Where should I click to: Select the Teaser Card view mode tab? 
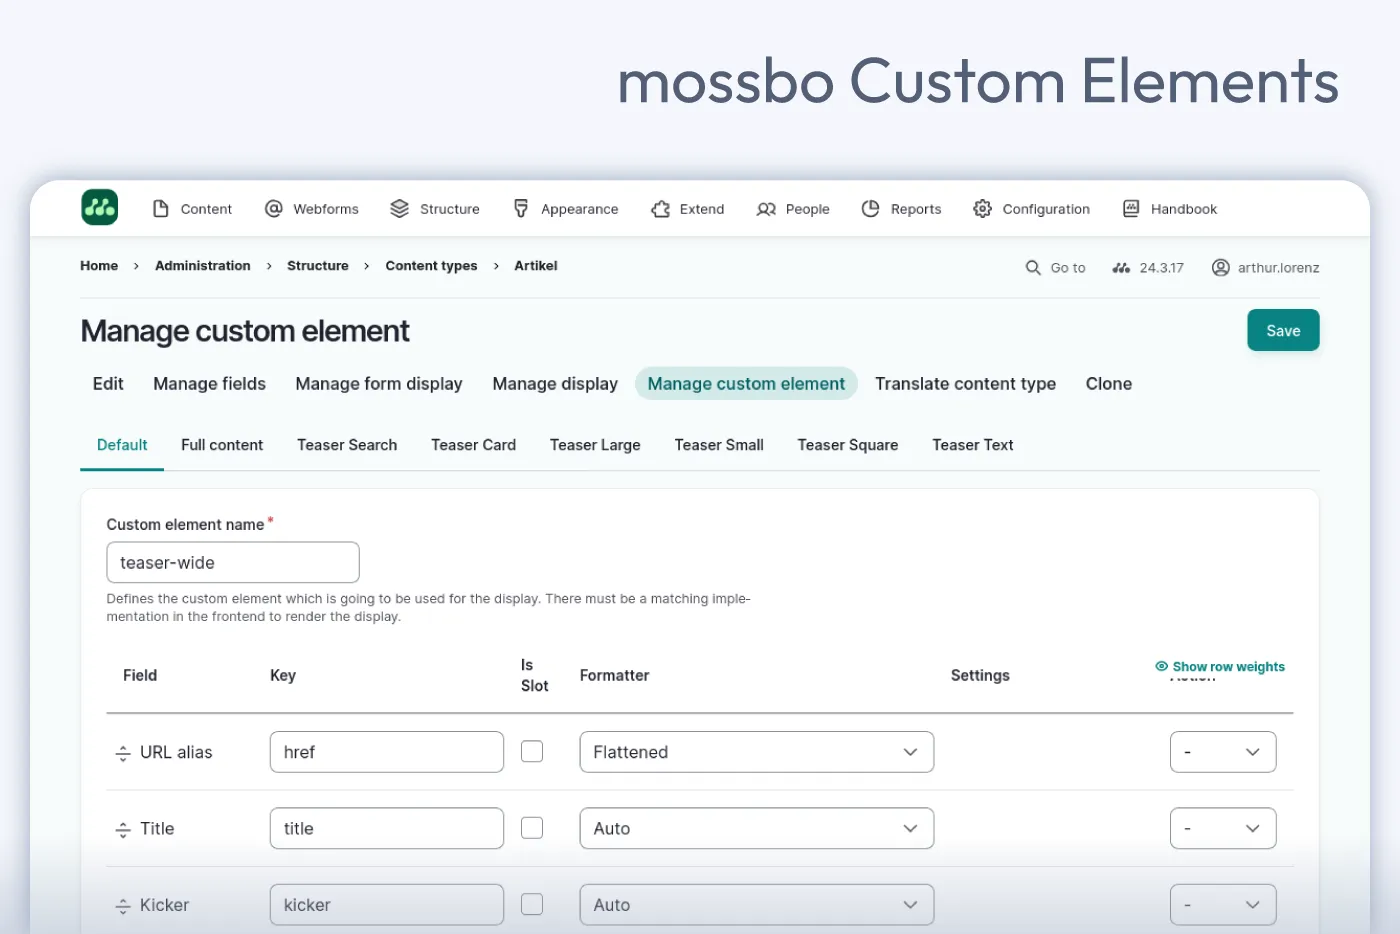(x=473, y=445)
